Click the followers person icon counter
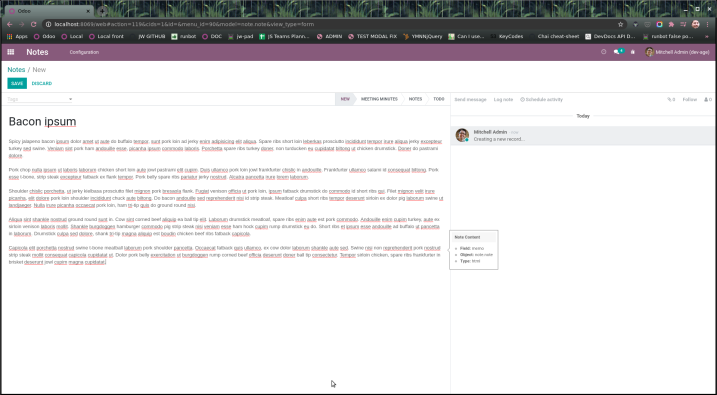 tap(708, 100)
